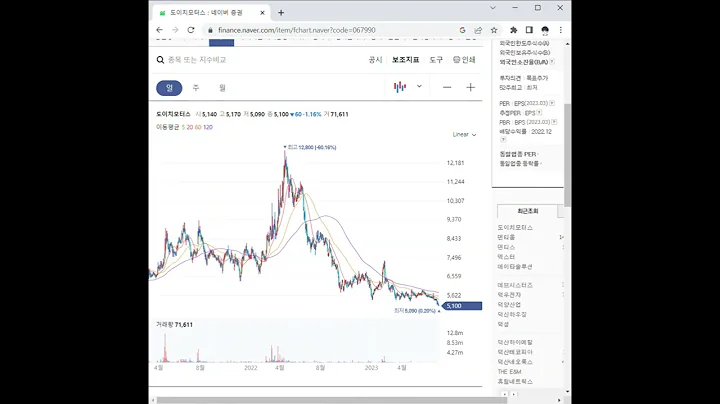Open 보조지표 indicators menu
Viewport: 720px width, 404px height.
(x=405, y=60)
